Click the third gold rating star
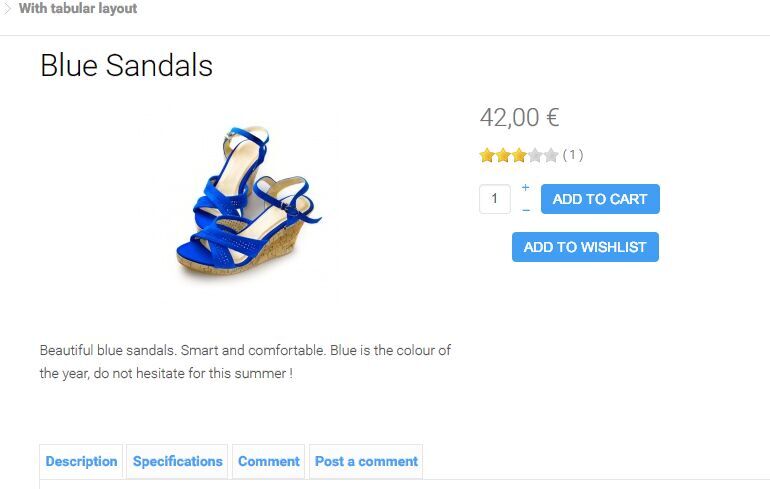This screenshot has width=770, height=489. [x=519, y=156]
